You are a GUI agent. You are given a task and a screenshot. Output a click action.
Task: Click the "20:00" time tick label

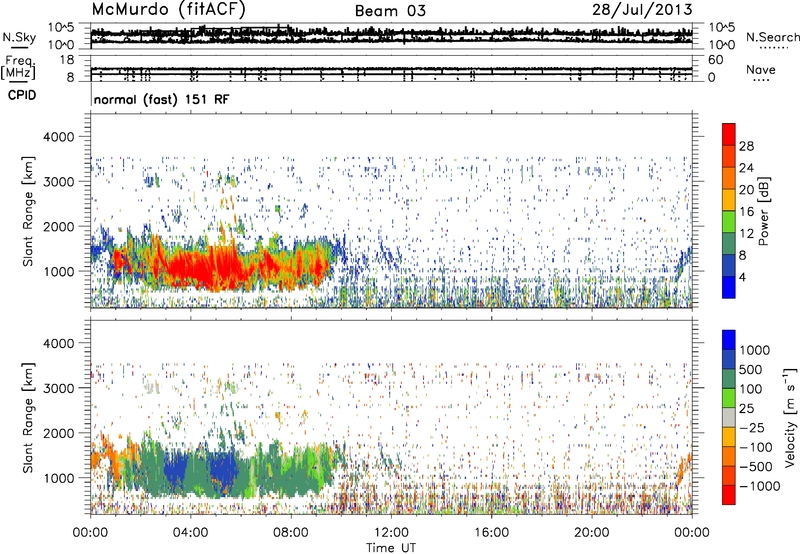pyautogui.click(x=591, y=533)
